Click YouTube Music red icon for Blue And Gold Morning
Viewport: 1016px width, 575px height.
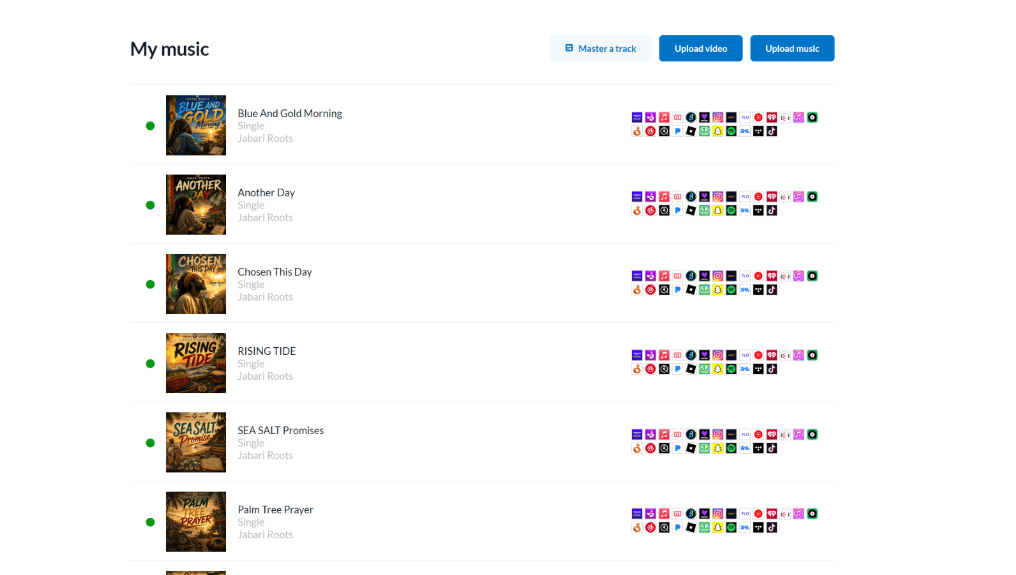(x=758, y=117)
